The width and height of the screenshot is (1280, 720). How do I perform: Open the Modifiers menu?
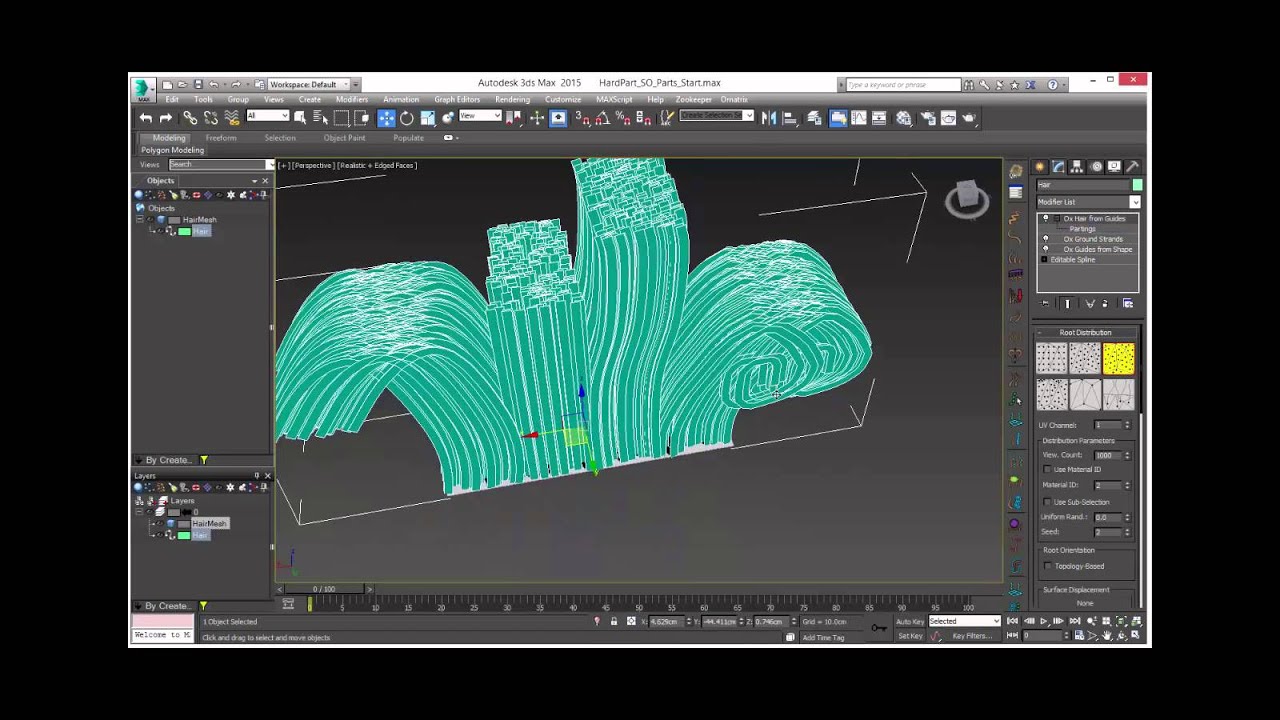point(352,99)
